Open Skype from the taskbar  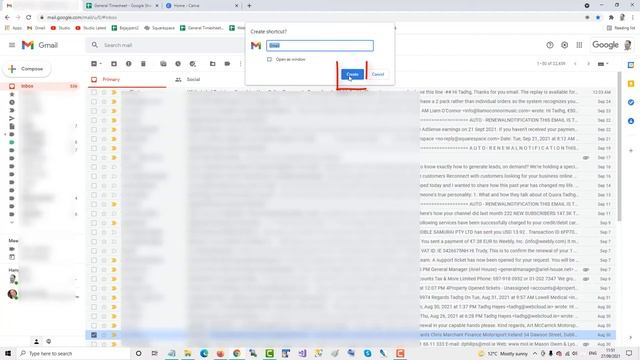[367, 353]
